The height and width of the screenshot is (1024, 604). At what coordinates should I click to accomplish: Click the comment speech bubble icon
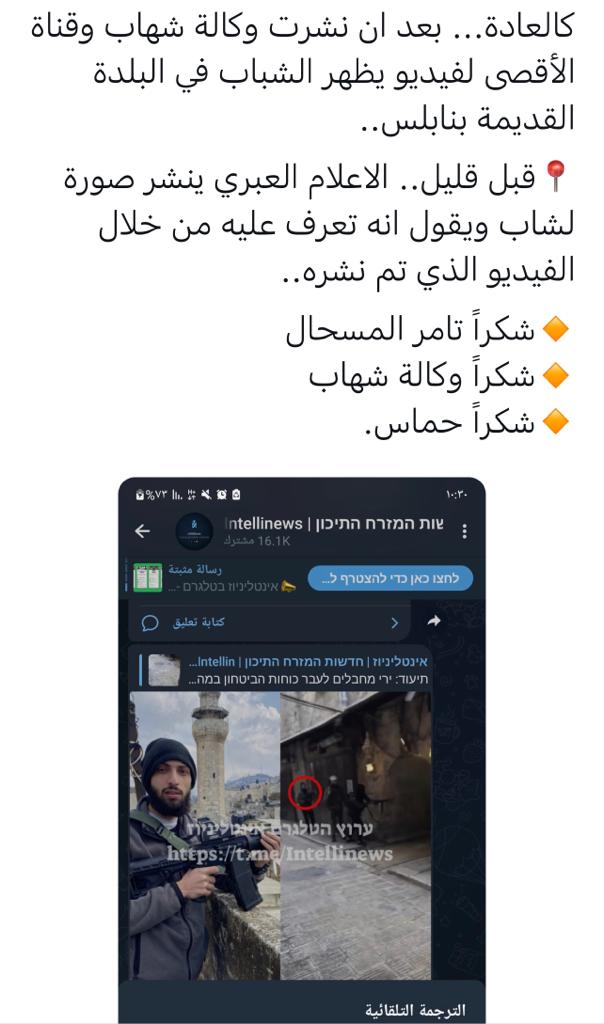point(150,622)
